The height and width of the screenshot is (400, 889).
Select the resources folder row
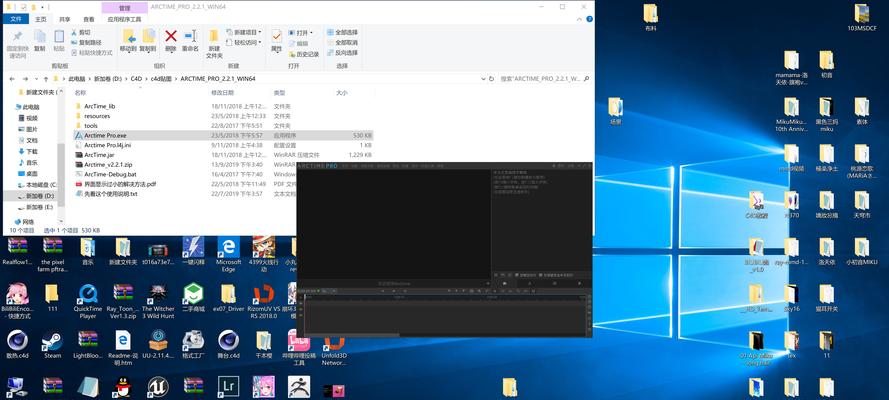click(x=223, y=116)
